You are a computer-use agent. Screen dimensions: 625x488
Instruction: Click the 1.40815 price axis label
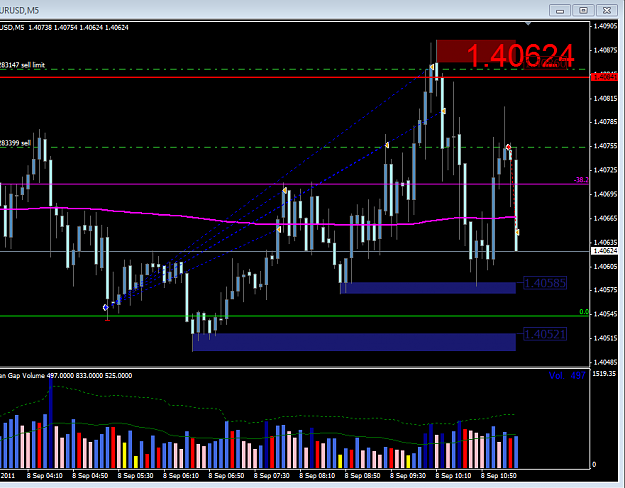pos(605,98)
